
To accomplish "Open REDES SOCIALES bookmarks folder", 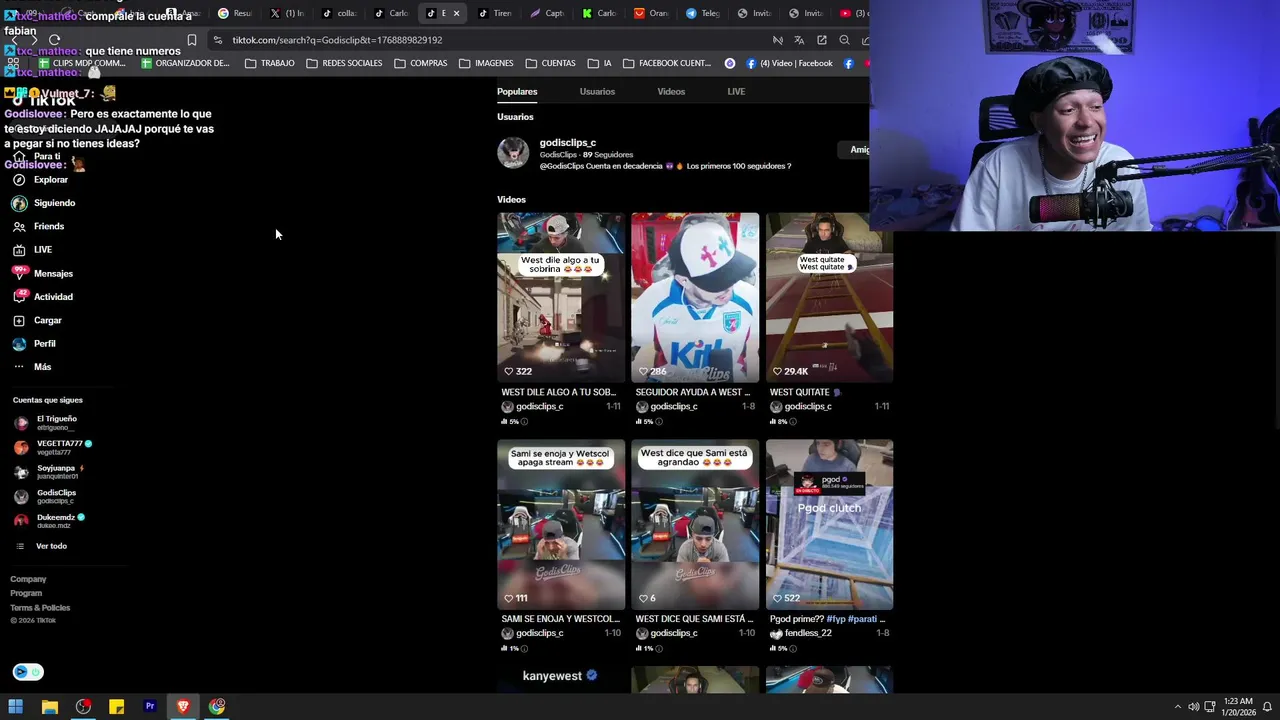I will pos(344,63).
